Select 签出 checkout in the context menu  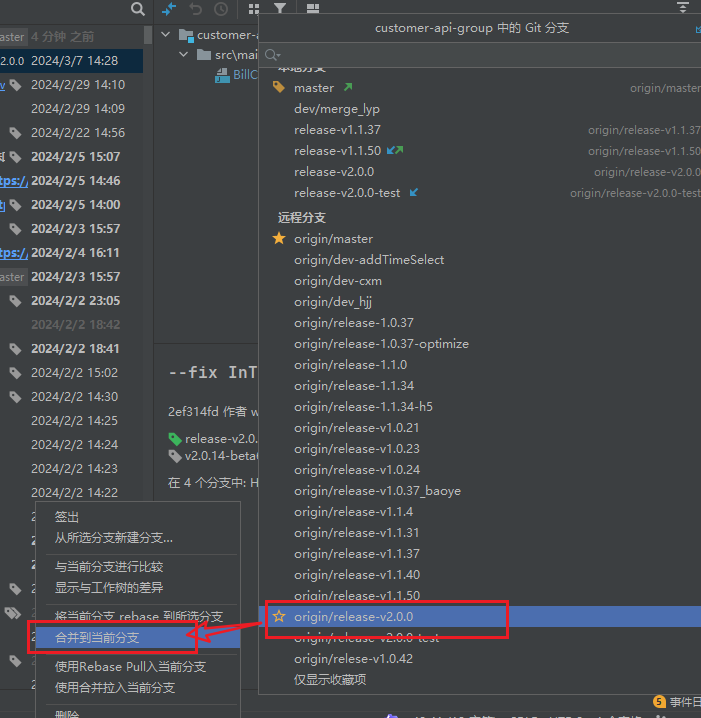[67, 517]
